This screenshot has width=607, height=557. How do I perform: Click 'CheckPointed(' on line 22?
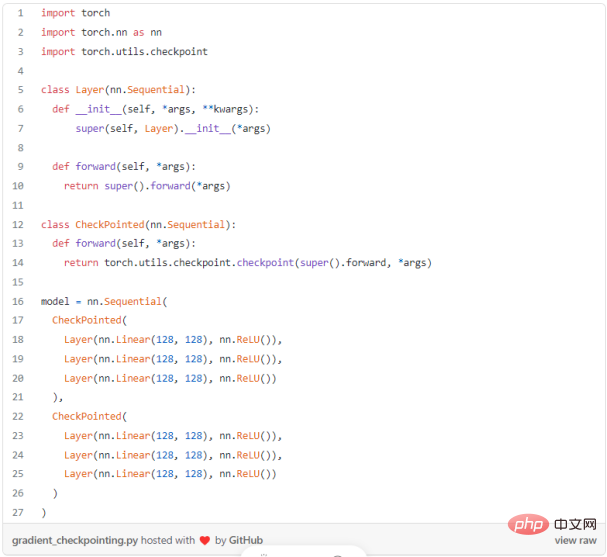coord(89,416)
